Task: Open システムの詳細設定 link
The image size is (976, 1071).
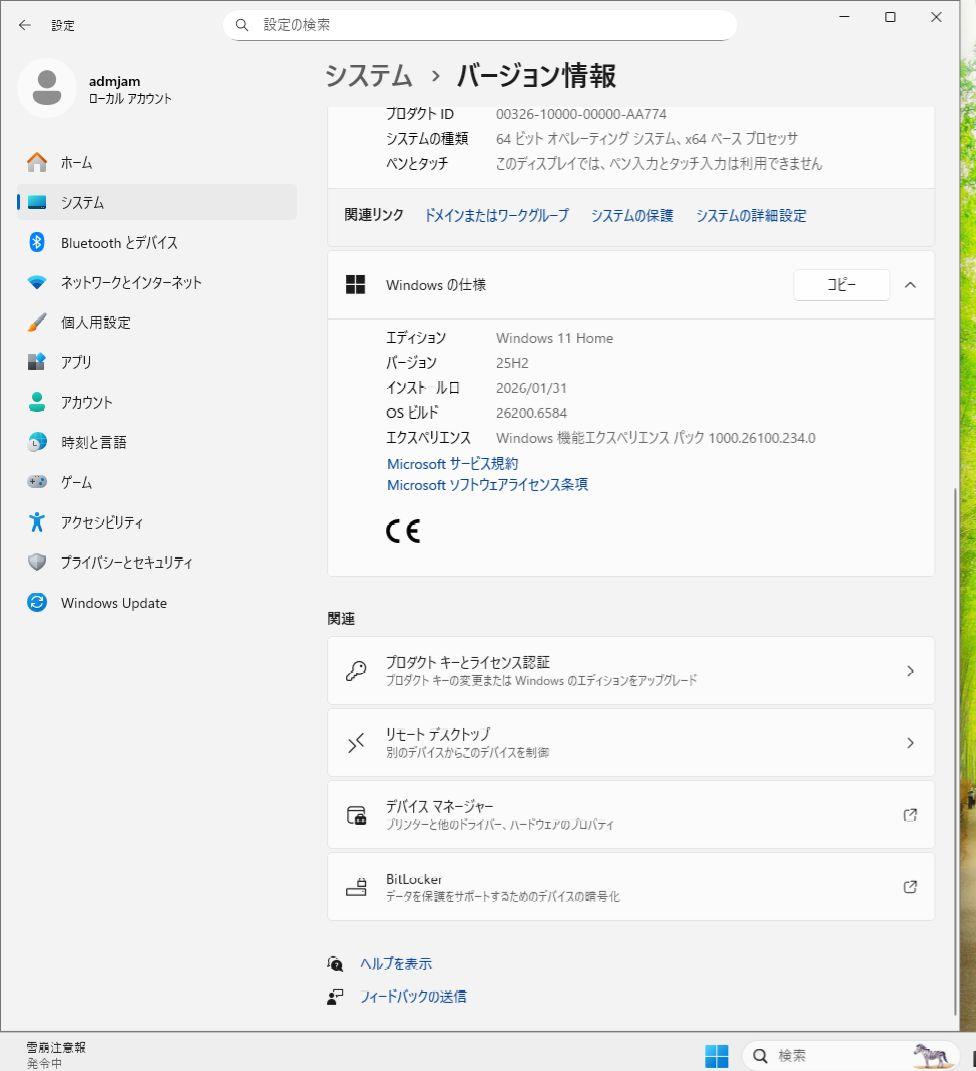Action: (751, 215)
